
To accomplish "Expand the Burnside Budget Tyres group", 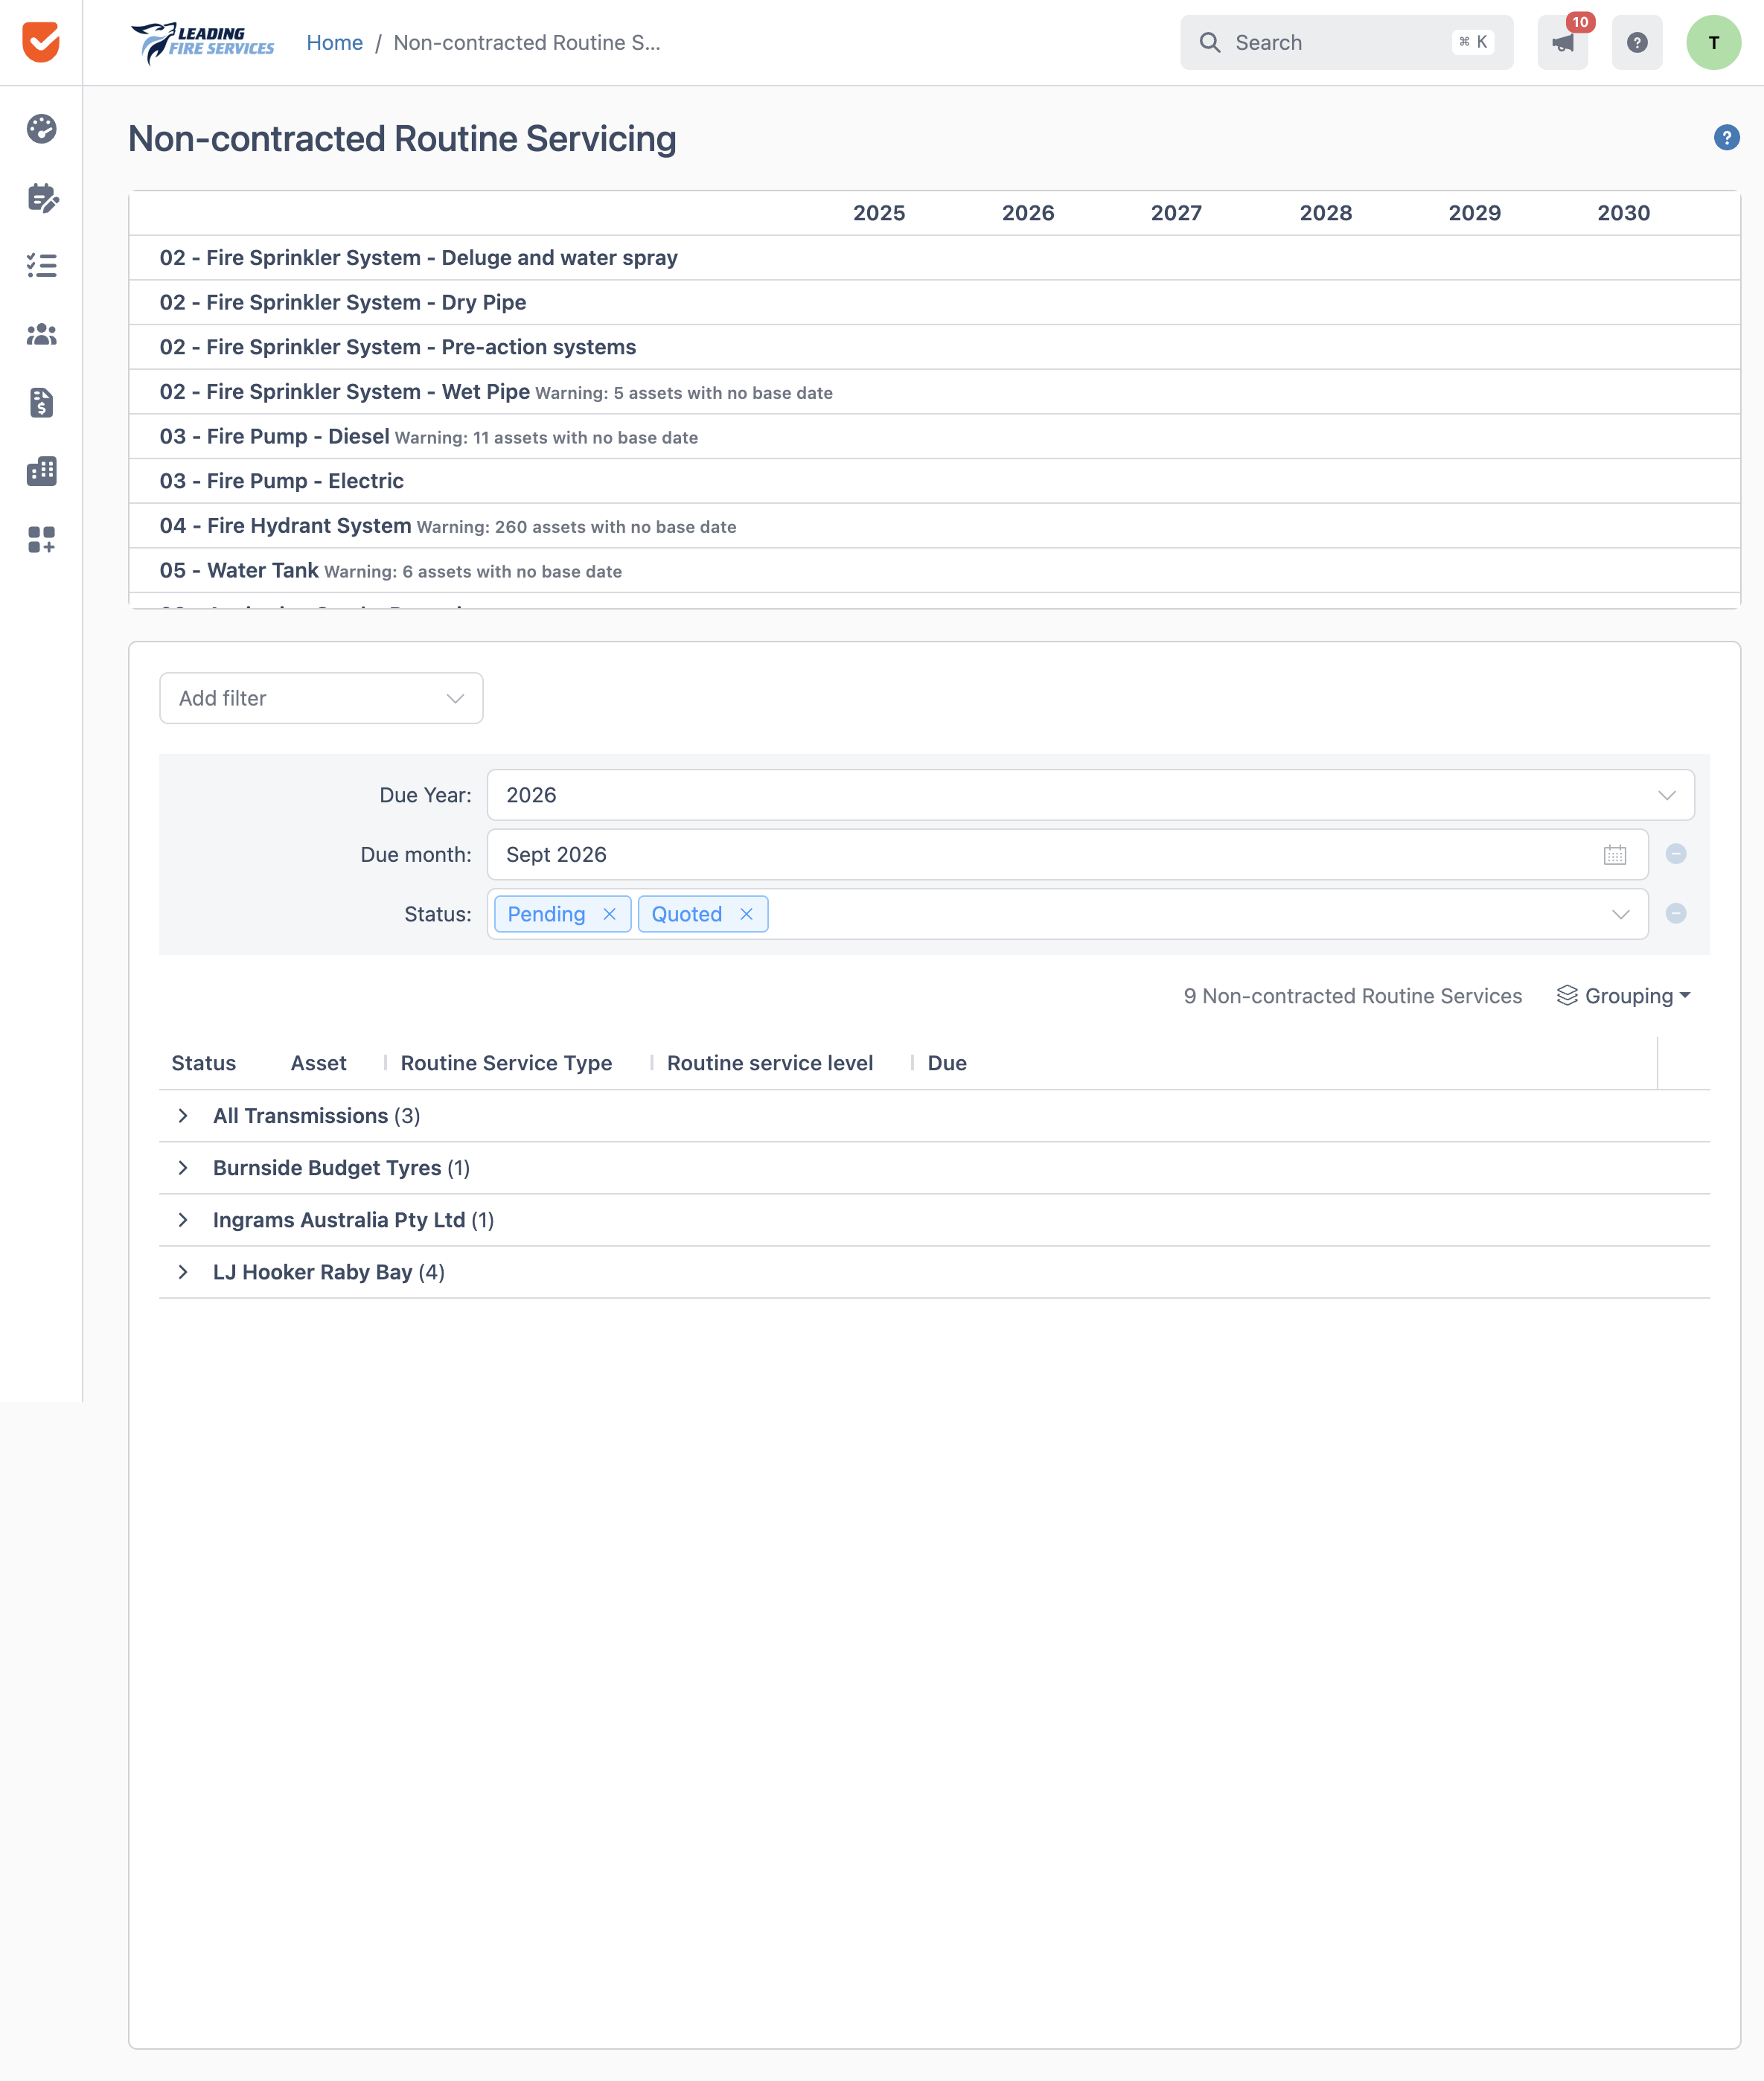I will click(x=183, y=1168).
